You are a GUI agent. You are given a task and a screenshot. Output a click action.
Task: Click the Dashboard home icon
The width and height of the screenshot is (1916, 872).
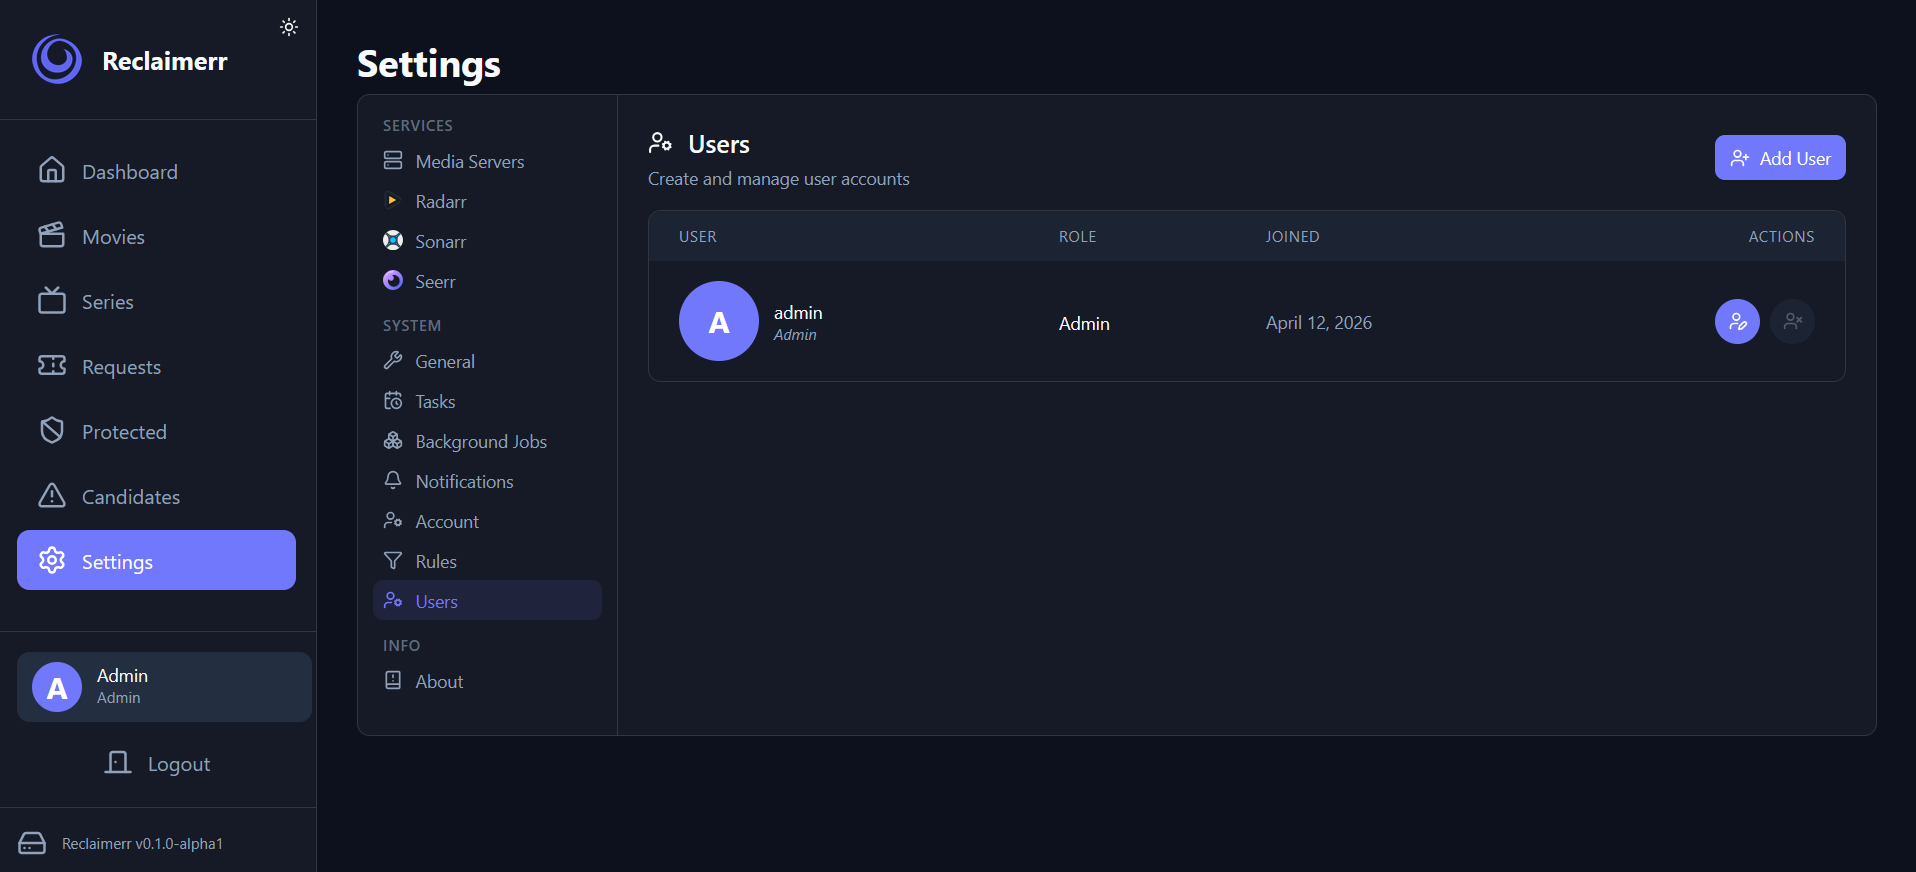52,170
